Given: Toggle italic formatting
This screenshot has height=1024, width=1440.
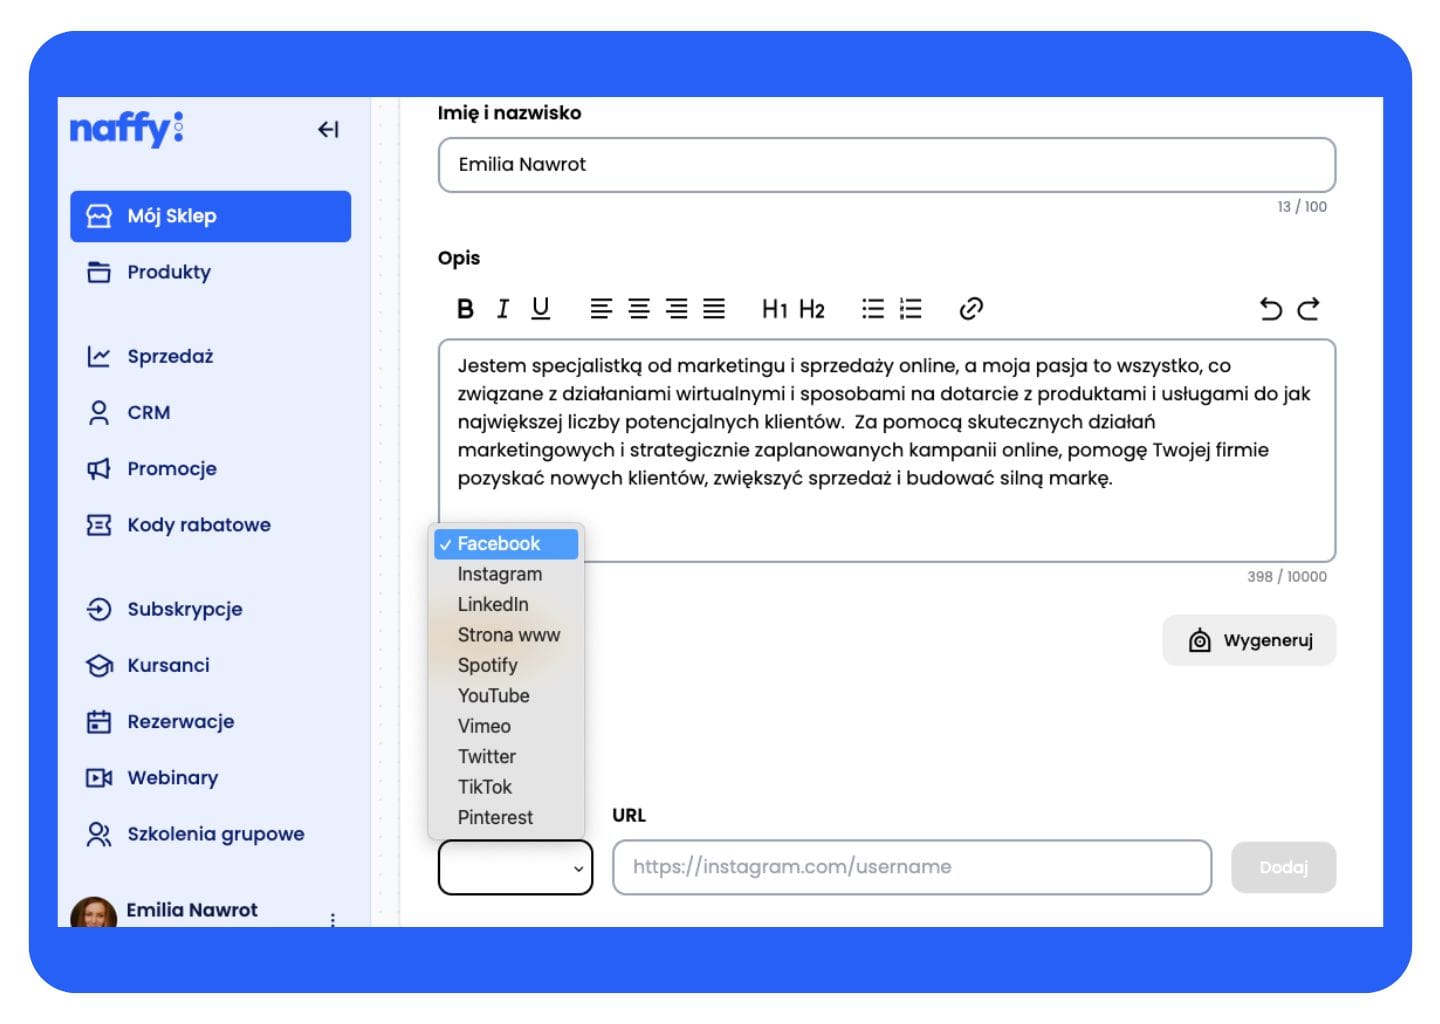Looking at the screenshot, I should [503, 309].
